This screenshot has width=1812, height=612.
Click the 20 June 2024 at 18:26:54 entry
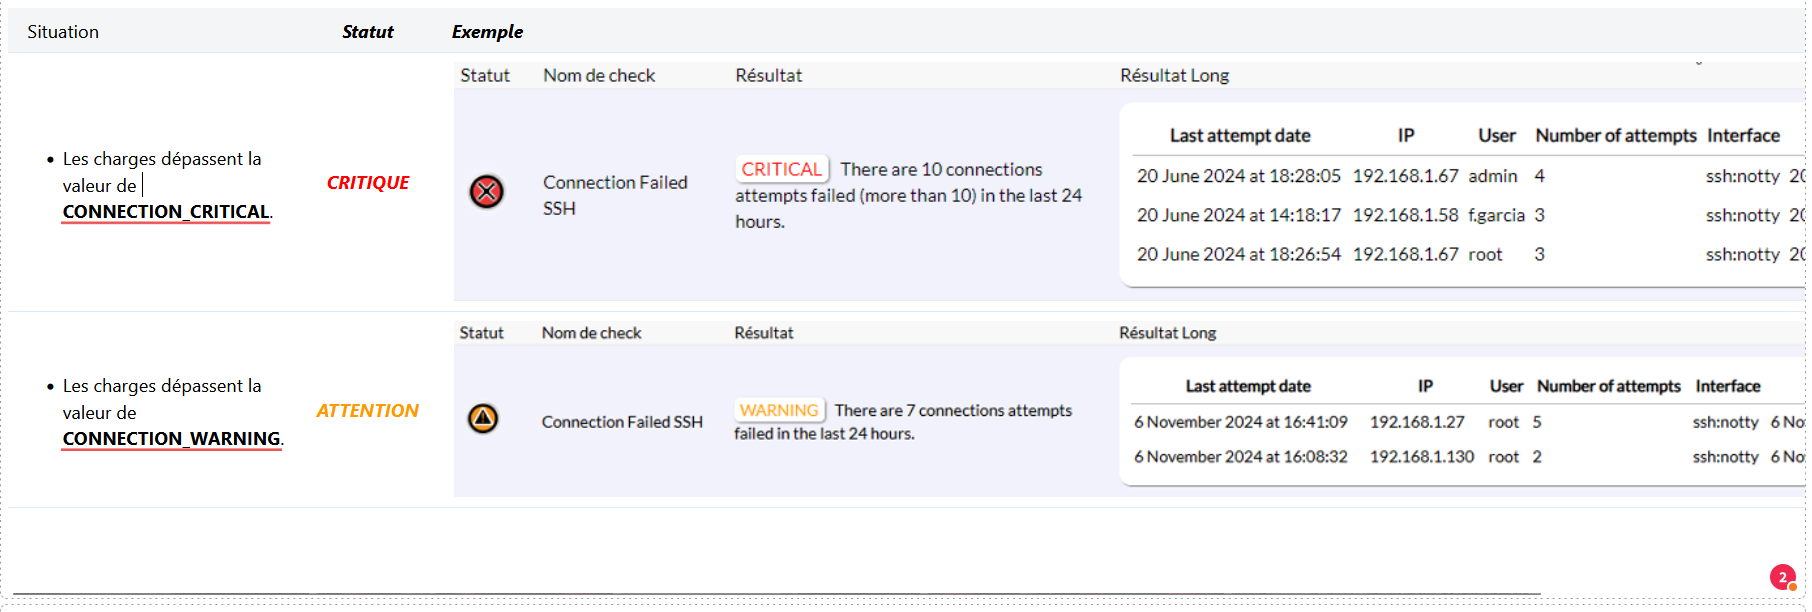pos(1238,255)
